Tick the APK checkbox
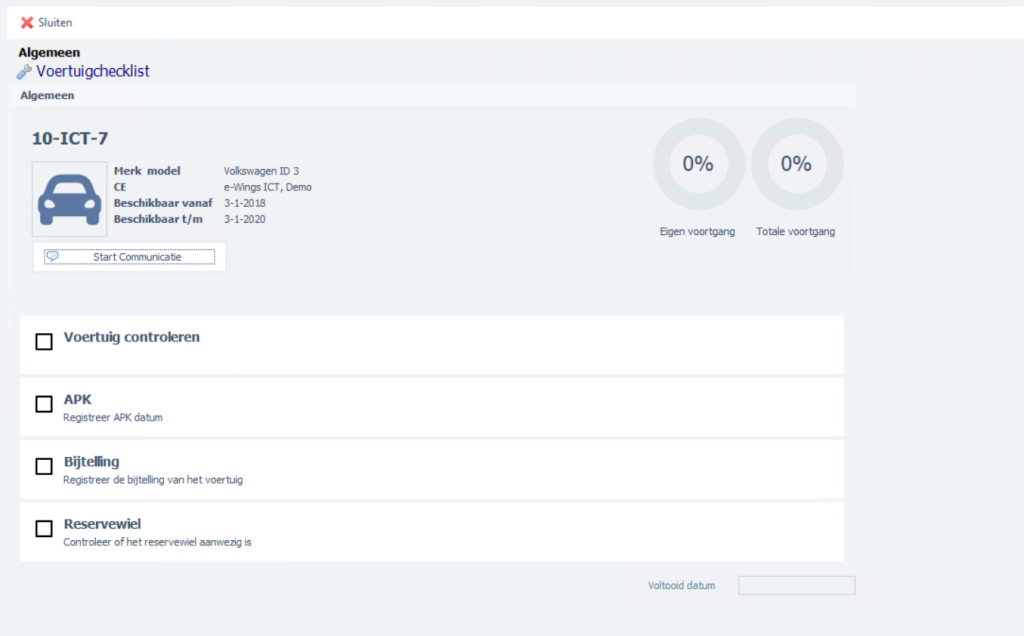The image size is (1024, 636). tap(44, 404)
